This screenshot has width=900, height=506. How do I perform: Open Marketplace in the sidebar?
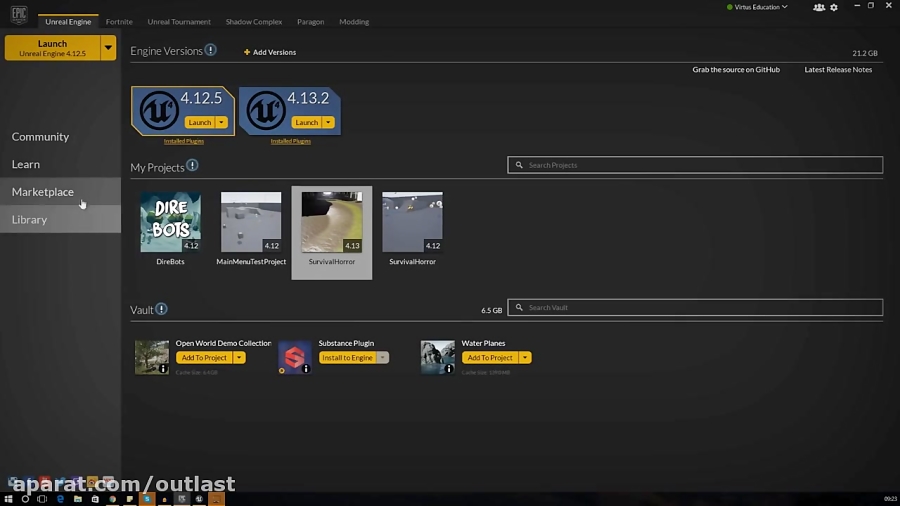tap(43, 192)
